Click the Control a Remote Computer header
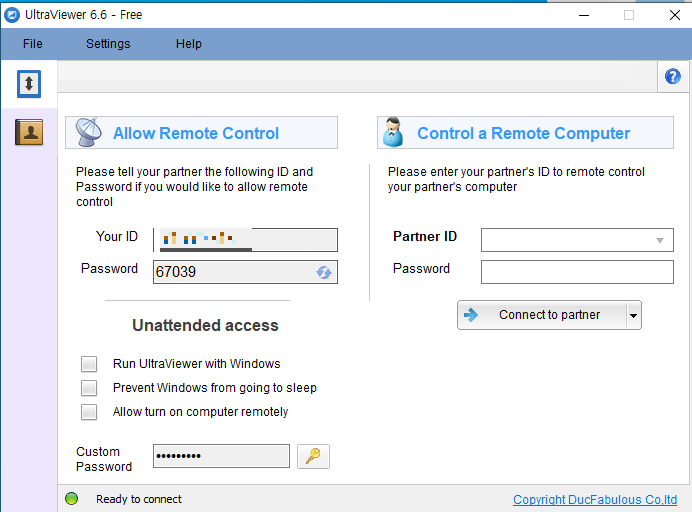 (525, 132)
